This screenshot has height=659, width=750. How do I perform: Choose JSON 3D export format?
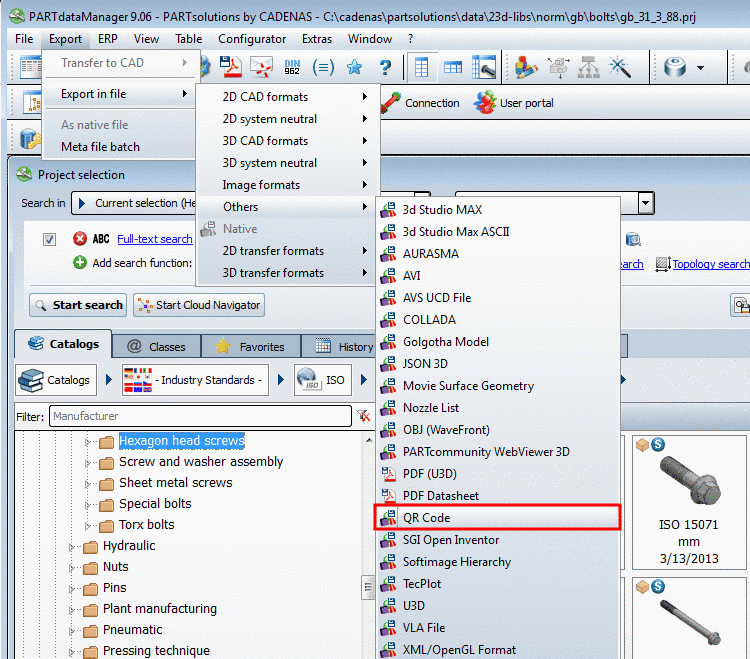coord(497,363)
